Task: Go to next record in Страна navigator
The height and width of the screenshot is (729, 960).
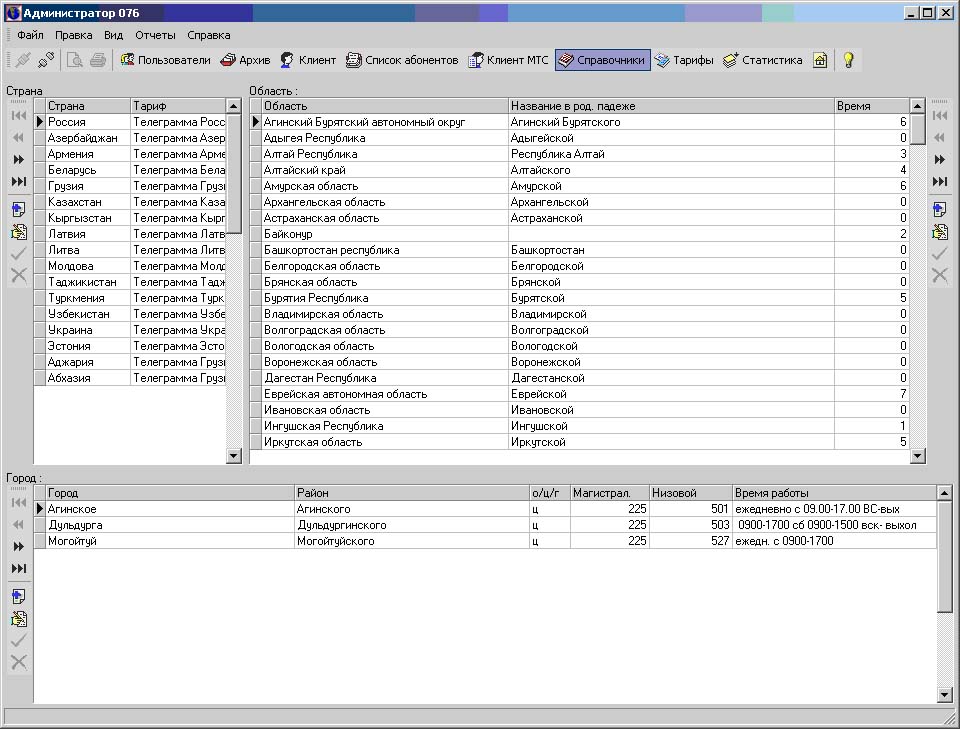Action: pos(18,160)
